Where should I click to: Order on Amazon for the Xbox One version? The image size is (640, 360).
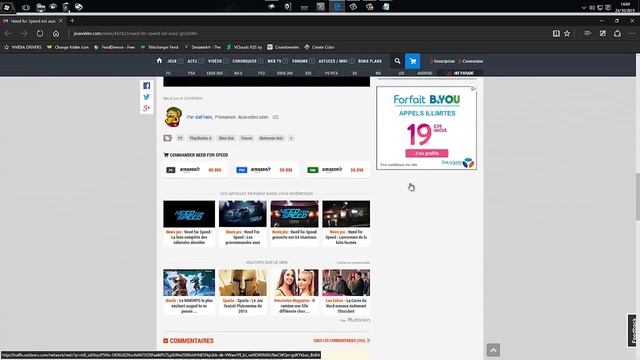point(337,170)
